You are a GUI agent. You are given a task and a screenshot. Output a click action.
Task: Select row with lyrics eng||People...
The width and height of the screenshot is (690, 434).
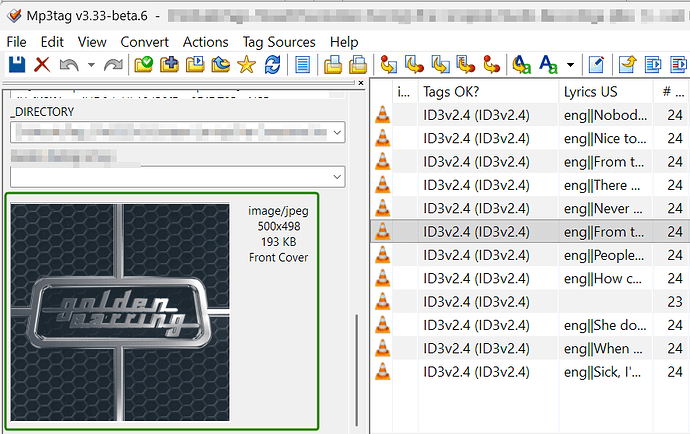(530, 255)
